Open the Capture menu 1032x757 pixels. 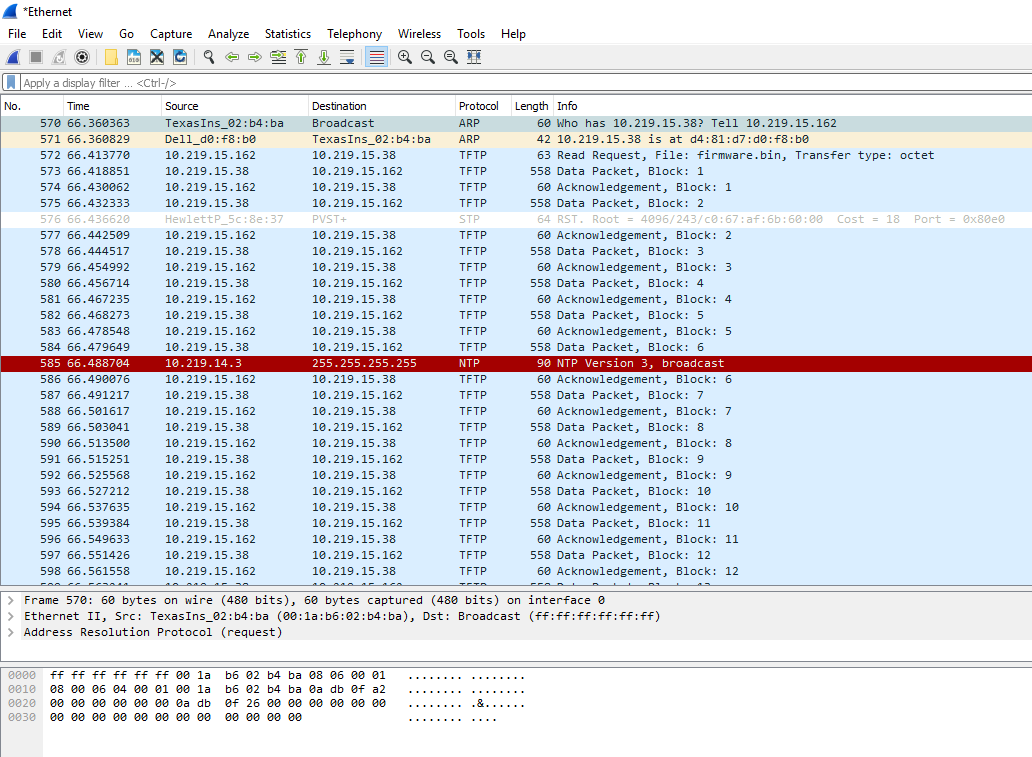(171, 34)
